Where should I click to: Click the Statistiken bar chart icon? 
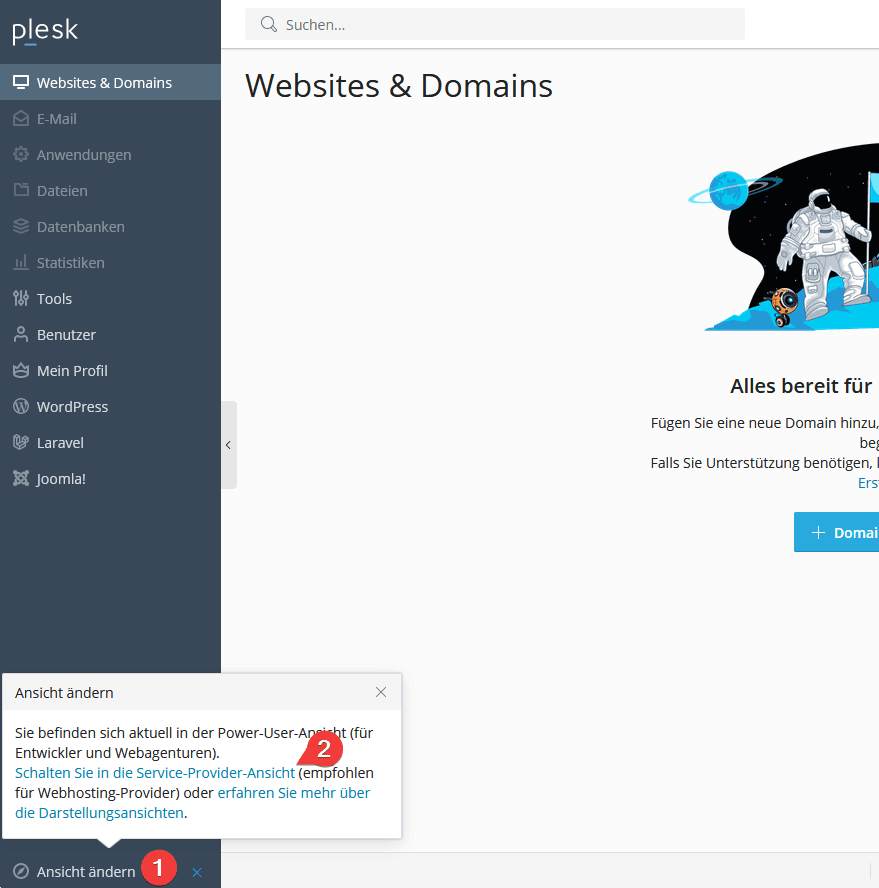[x=21, y=262]
